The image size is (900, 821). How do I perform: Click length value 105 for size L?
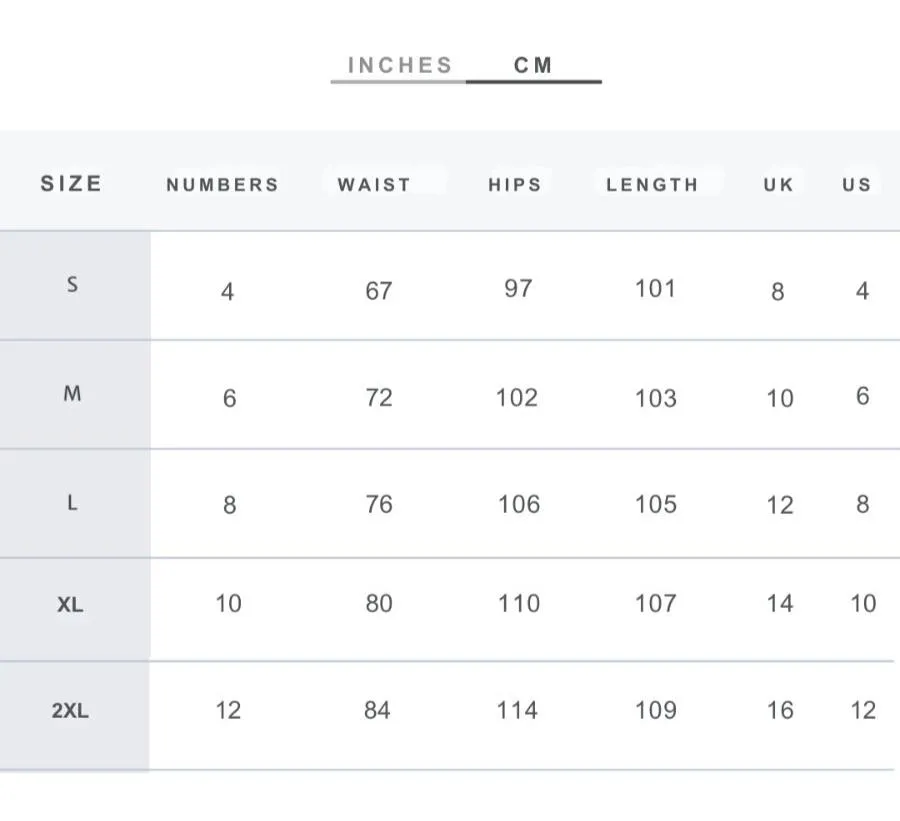(x=656, y=504)
